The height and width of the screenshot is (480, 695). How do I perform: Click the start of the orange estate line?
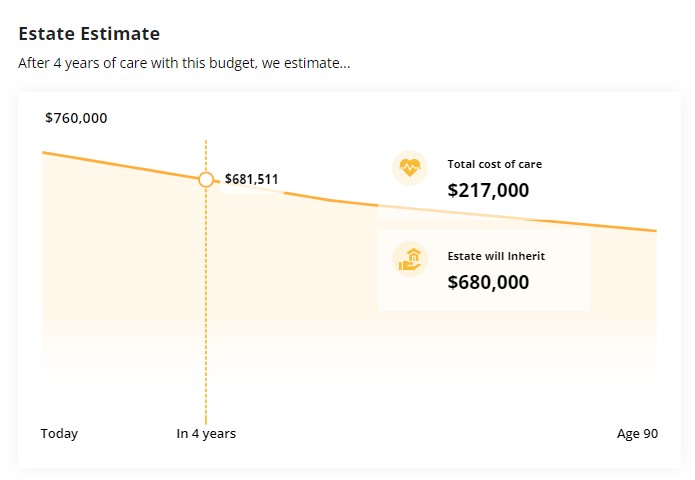[x=45, y=153]
